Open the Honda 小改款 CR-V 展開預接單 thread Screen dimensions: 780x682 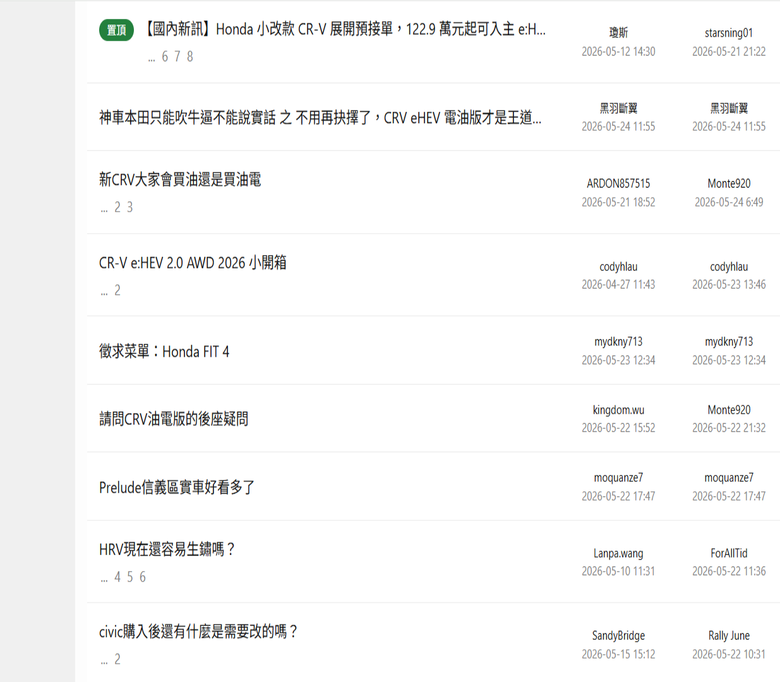344,29
